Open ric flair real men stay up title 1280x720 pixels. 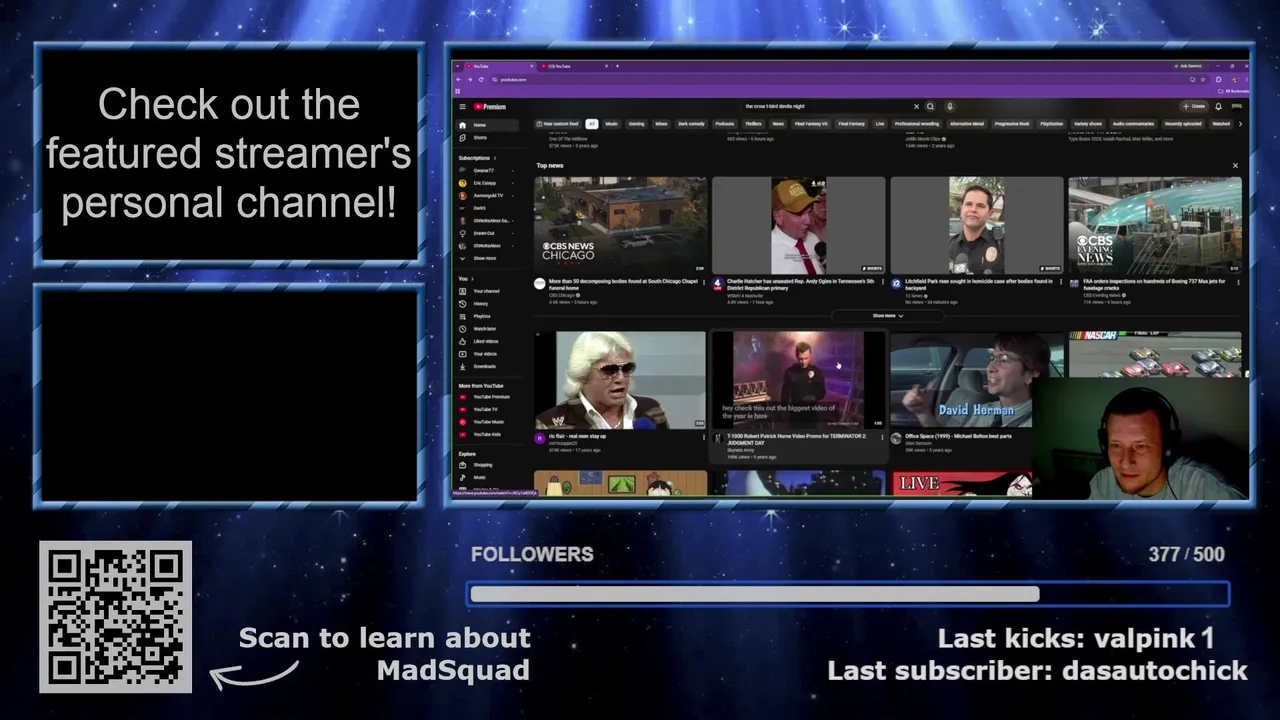click(x=578, y=436)
